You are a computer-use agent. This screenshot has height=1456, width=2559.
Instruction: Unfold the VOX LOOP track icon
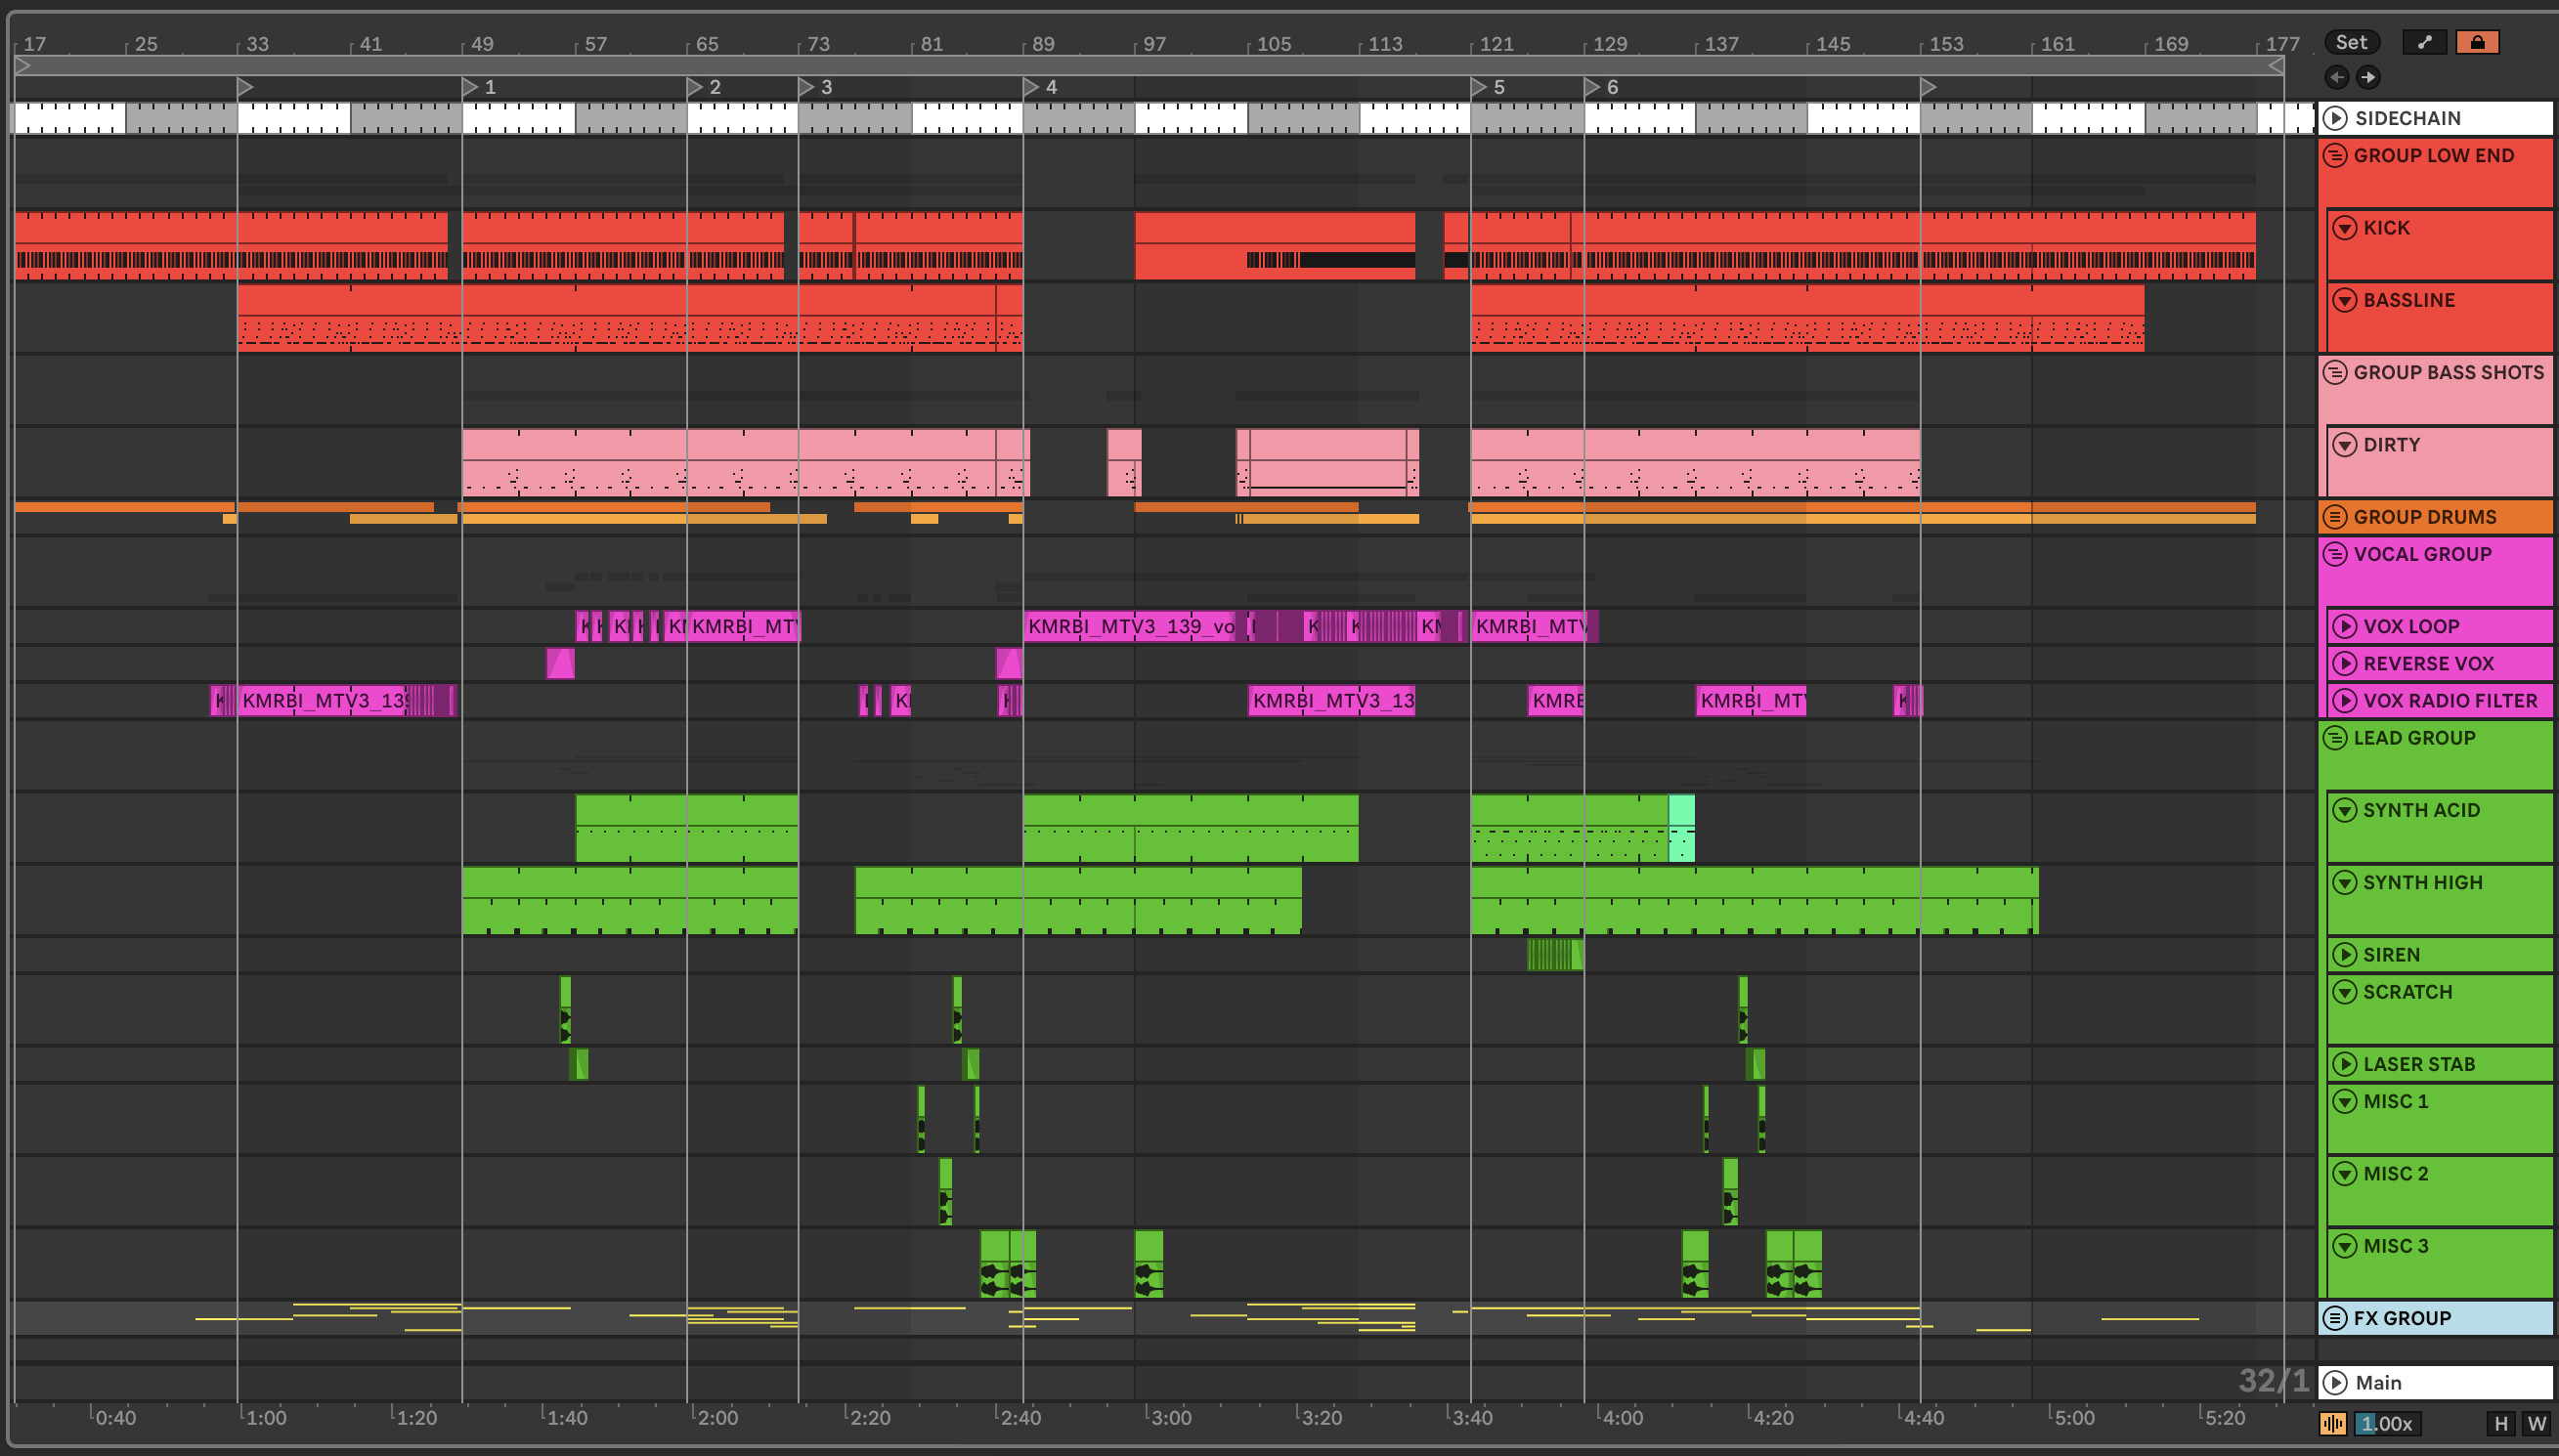2344,627
